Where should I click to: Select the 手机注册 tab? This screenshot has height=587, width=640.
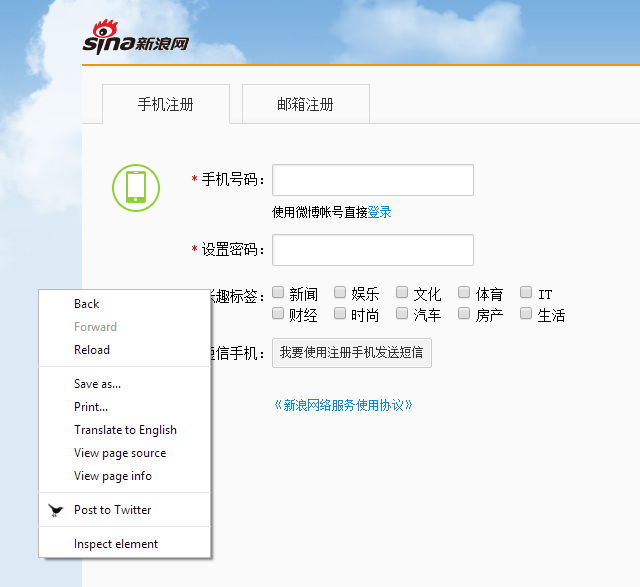pos(165,104)
